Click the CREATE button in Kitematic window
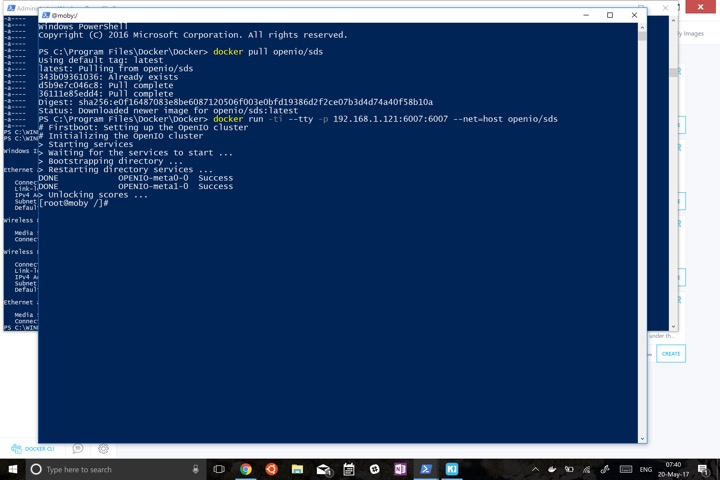This screenshot has width=720, height=480. 671,354
